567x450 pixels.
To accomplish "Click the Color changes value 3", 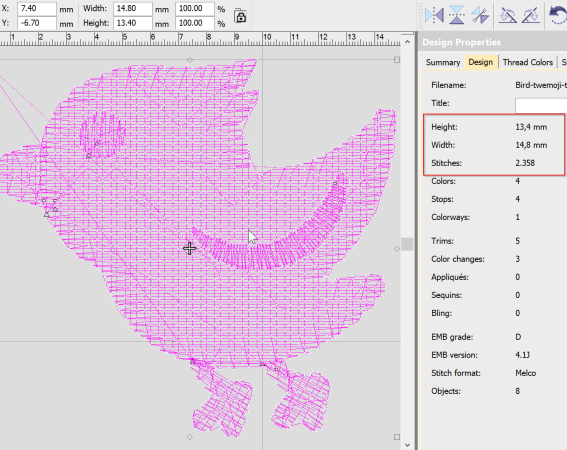I will pyautogui.click(x=518, y=259).
